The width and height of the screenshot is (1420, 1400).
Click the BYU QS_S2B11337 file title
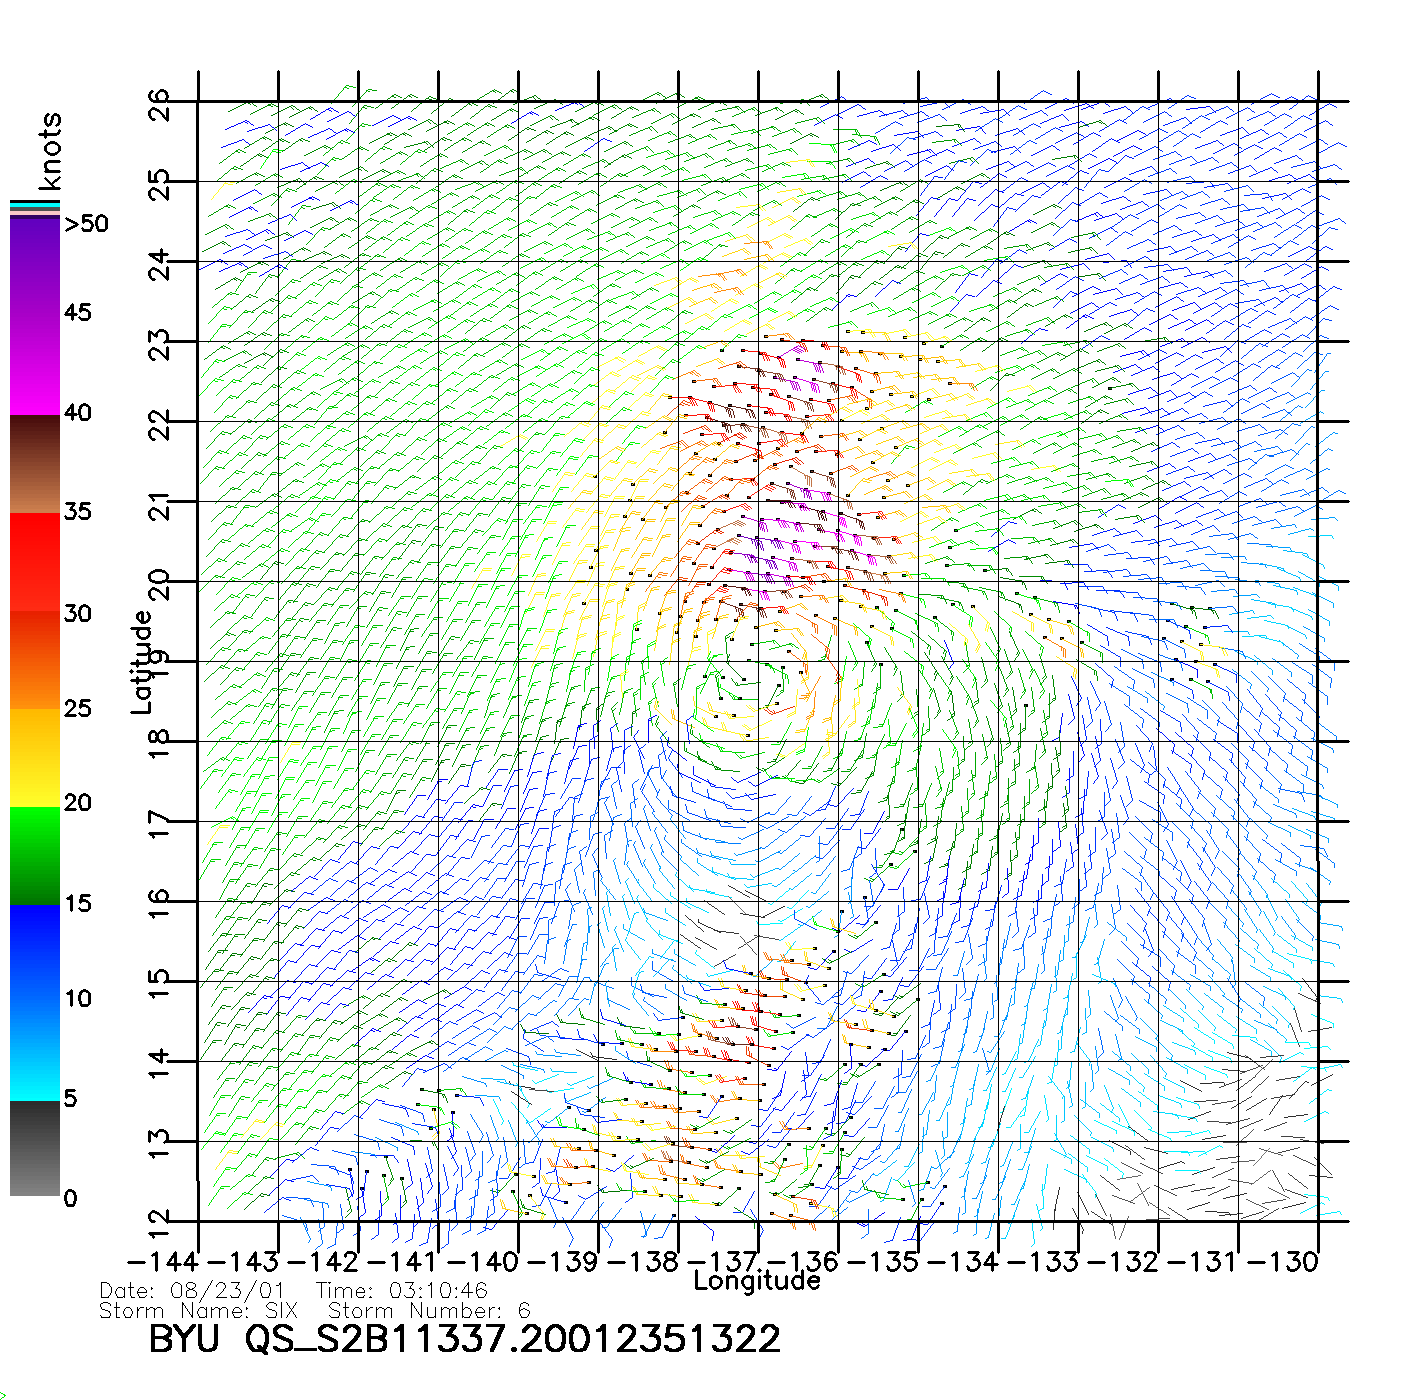click(464, 1339)
